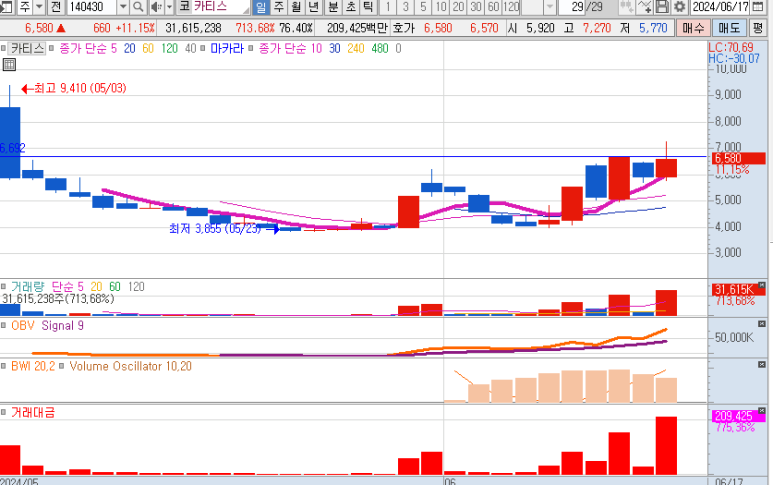Image resolution: width=773 pixels, height=485 pixels.
Task: Click the 카티스 legend label on chart
Action: click(27, 48)
